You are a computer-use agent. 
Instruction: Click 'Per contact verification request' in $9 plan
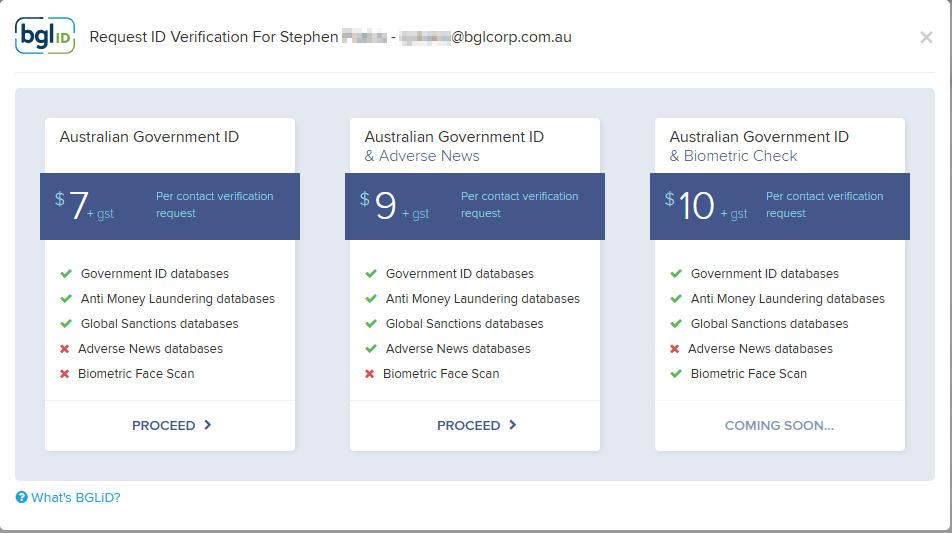(519, 205)
